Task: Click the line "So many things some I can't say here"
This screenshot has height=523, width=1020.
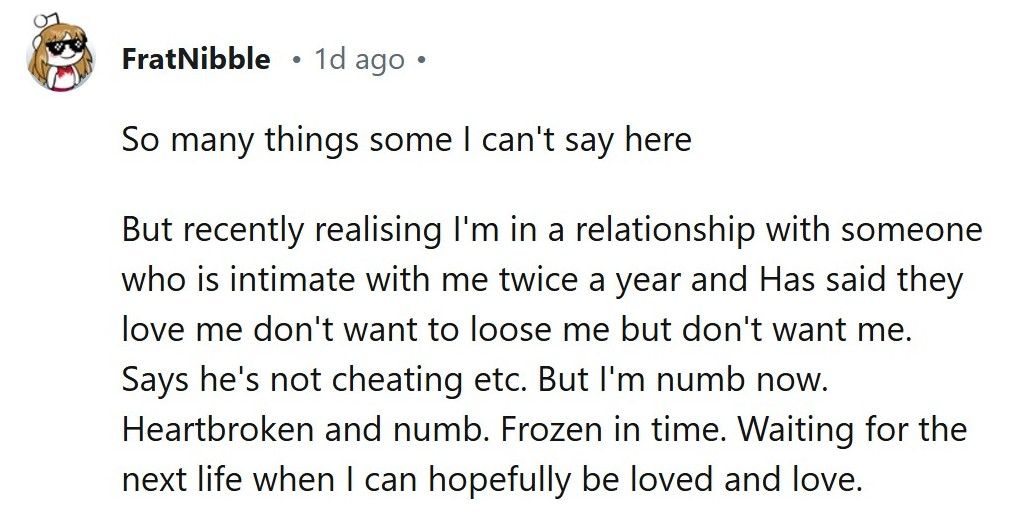Action: click(406, 139)
